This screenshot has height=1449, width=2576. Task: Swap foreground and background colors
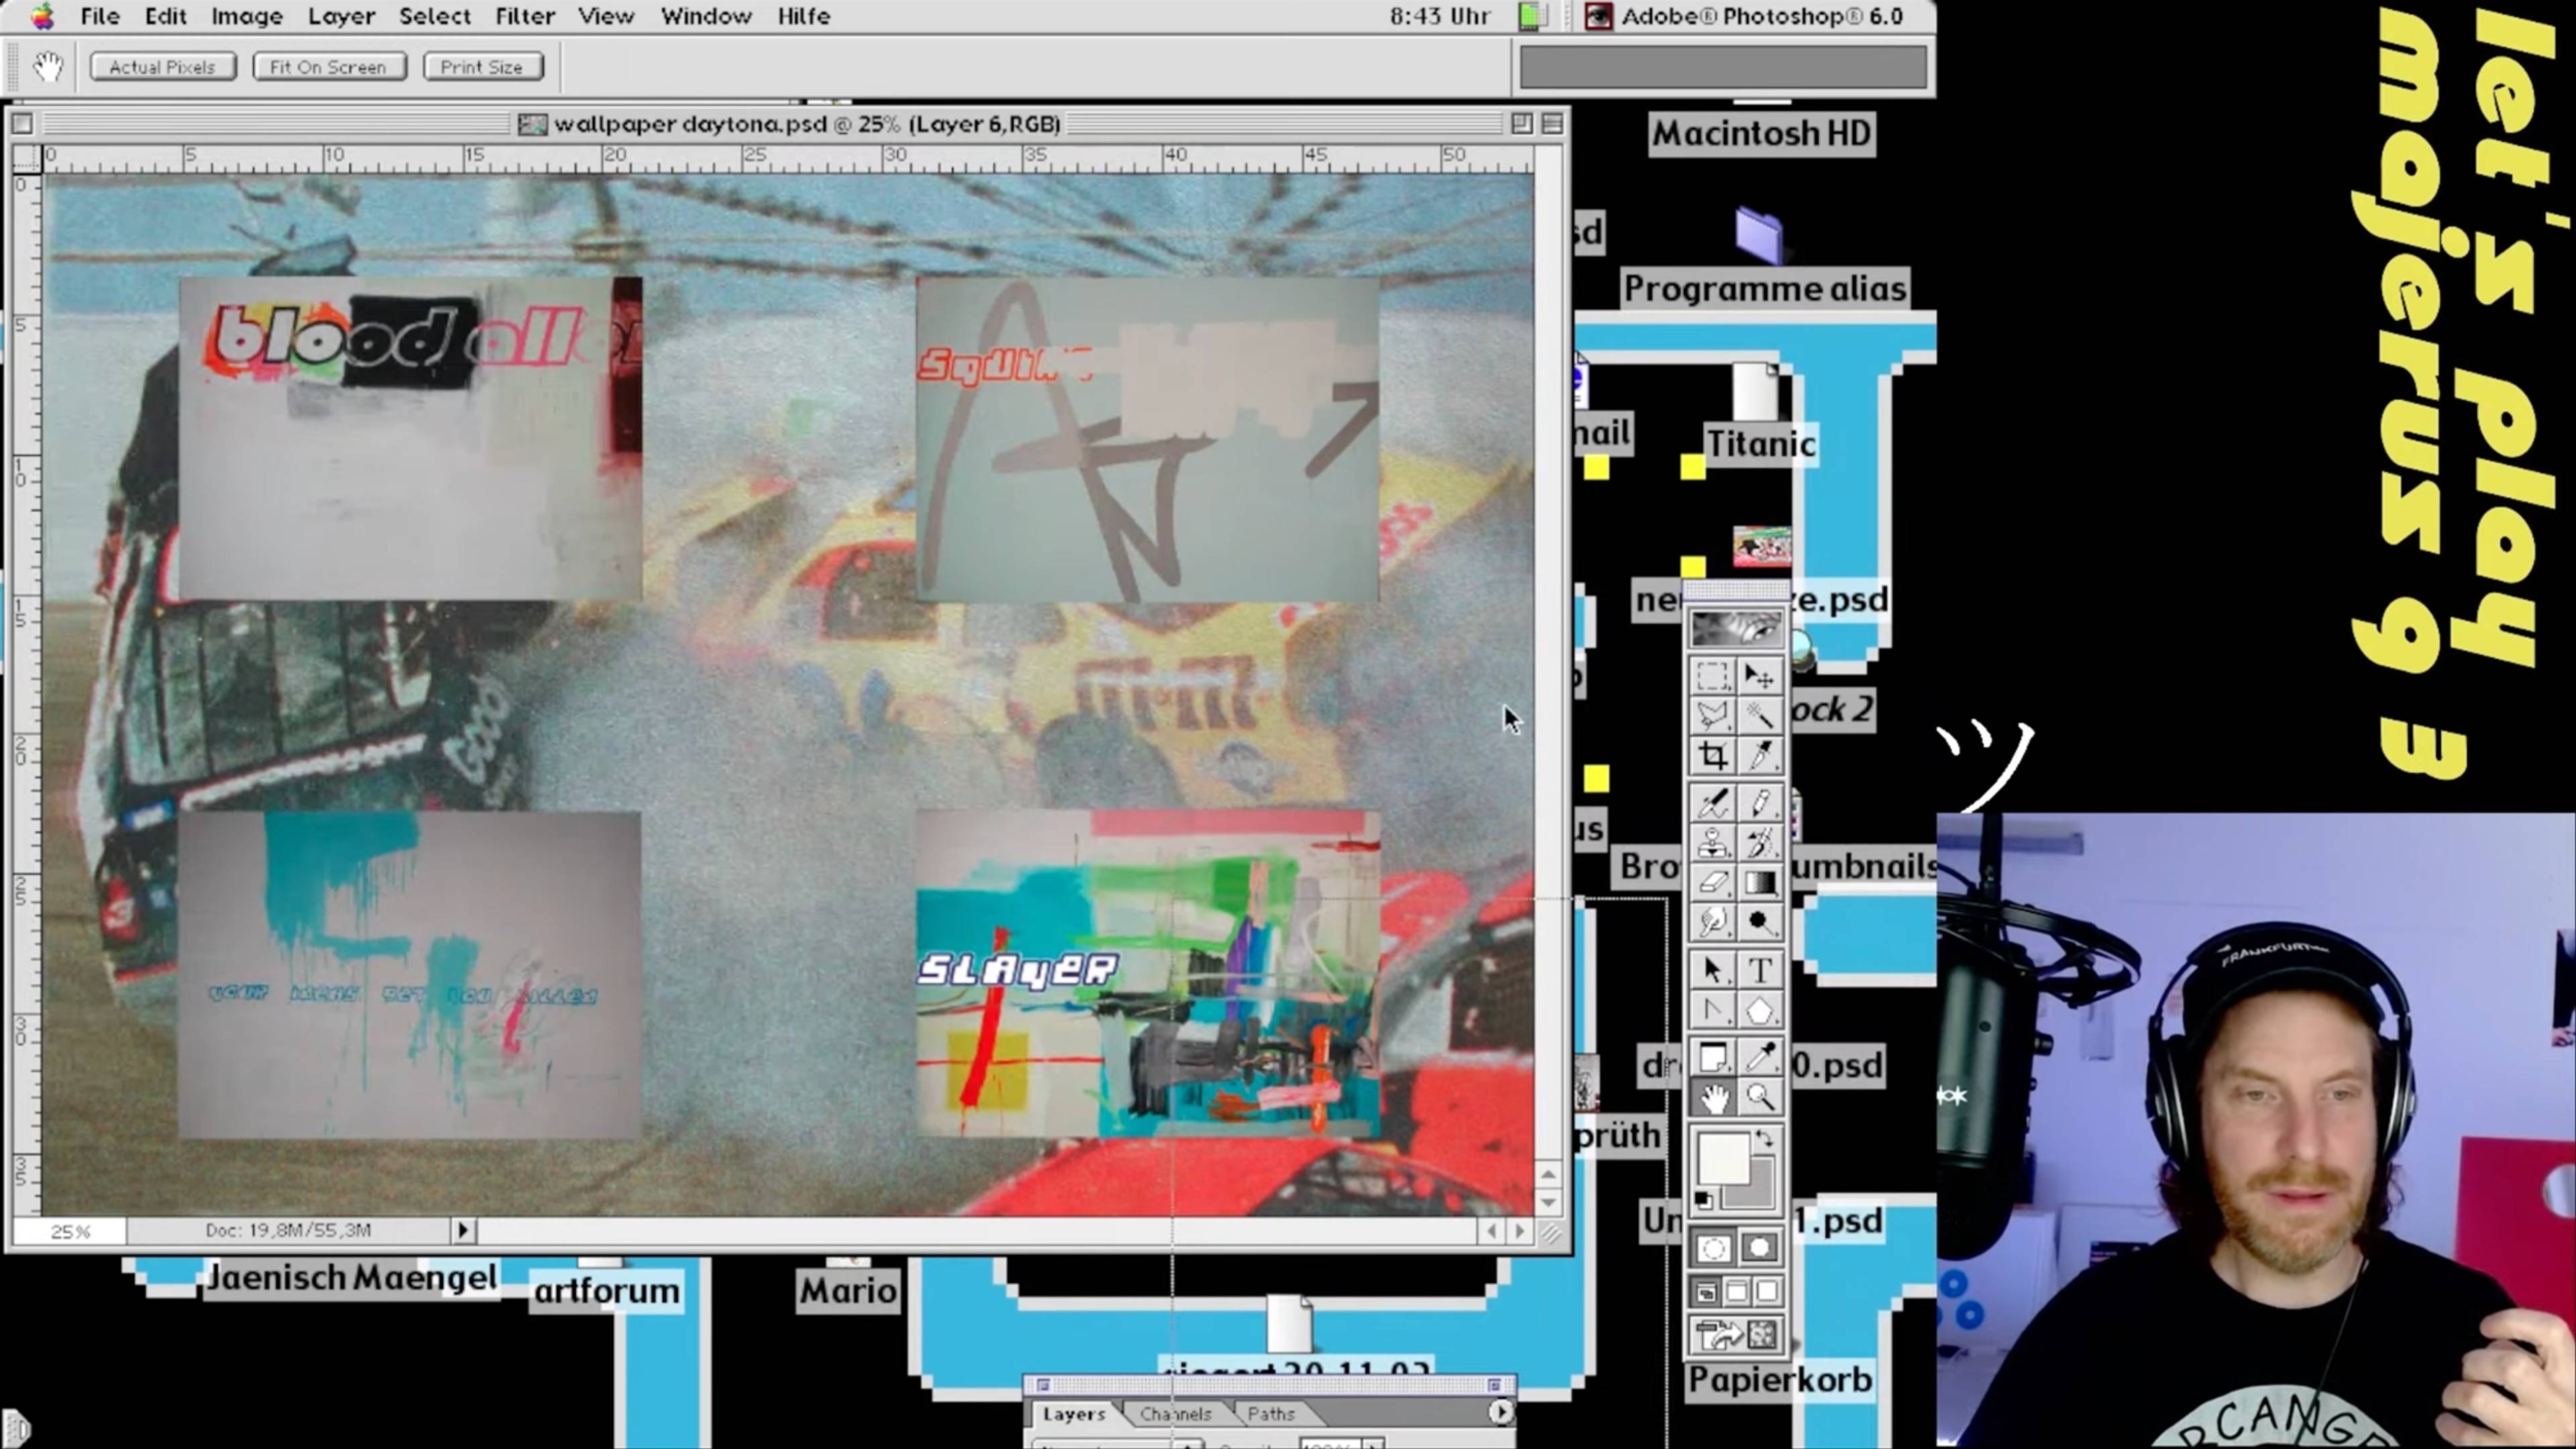coord(1765,1139)
